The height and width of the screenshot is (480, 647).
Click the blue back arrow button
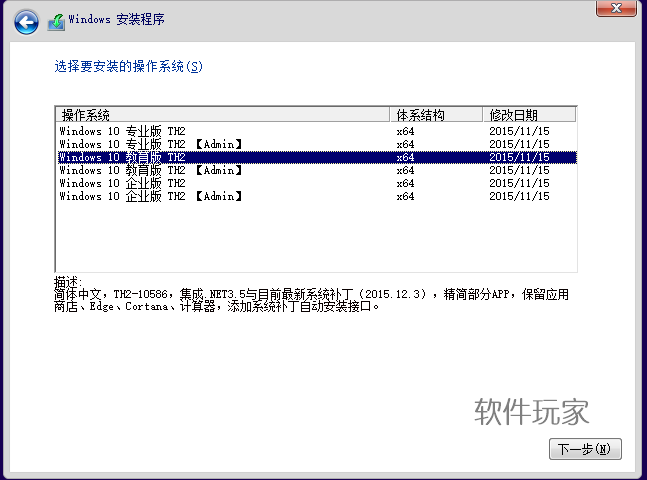click(26, 22)
